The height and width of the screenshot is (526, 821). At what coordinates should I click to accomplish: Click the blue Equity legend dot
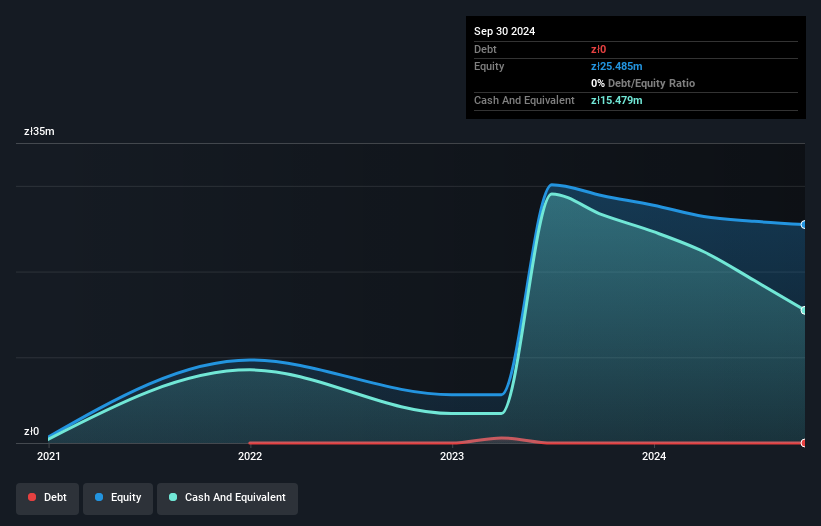click(x=99, y=497)
